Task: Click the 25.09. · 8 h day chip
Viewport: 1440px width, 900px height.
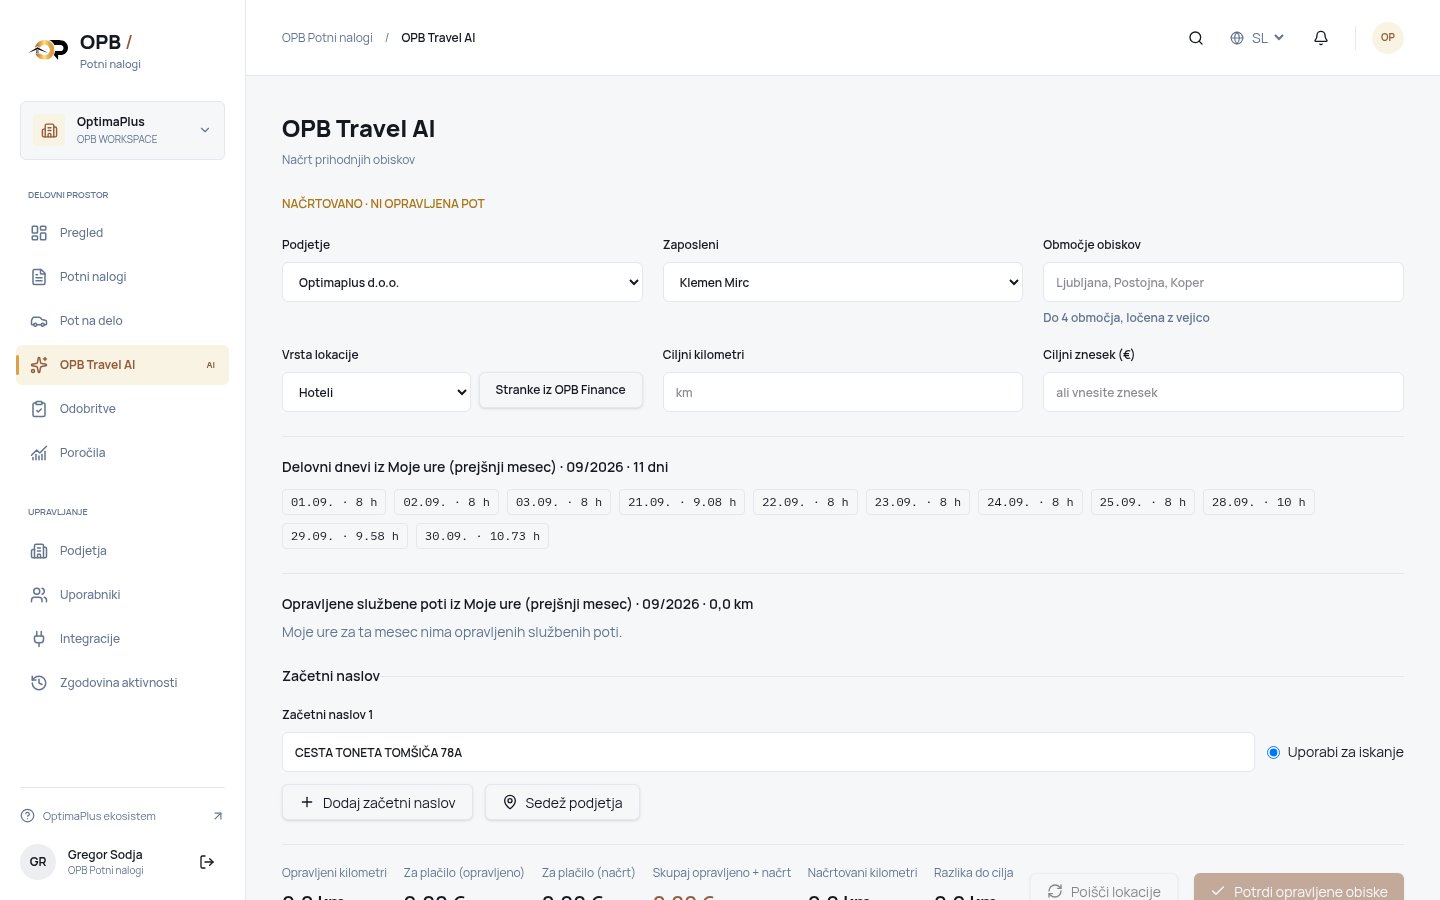Action: [x=1142, y=502]
